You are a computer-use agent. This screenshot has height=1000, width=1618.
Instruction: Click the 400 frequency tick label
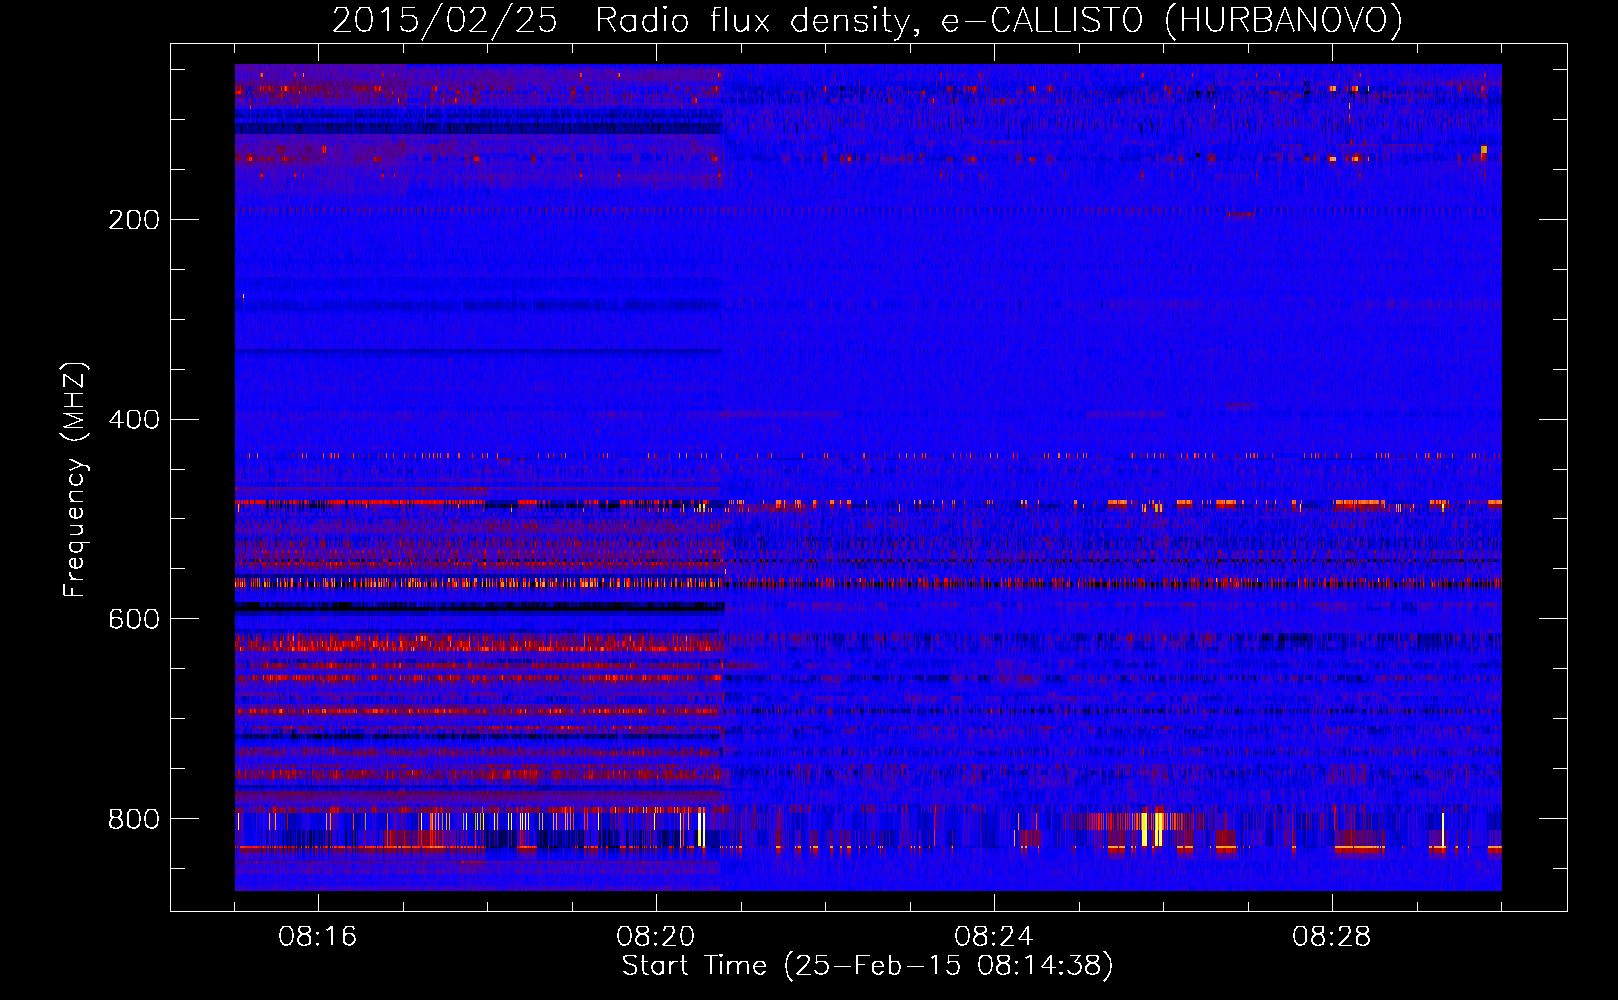click(x=134, y=420)
